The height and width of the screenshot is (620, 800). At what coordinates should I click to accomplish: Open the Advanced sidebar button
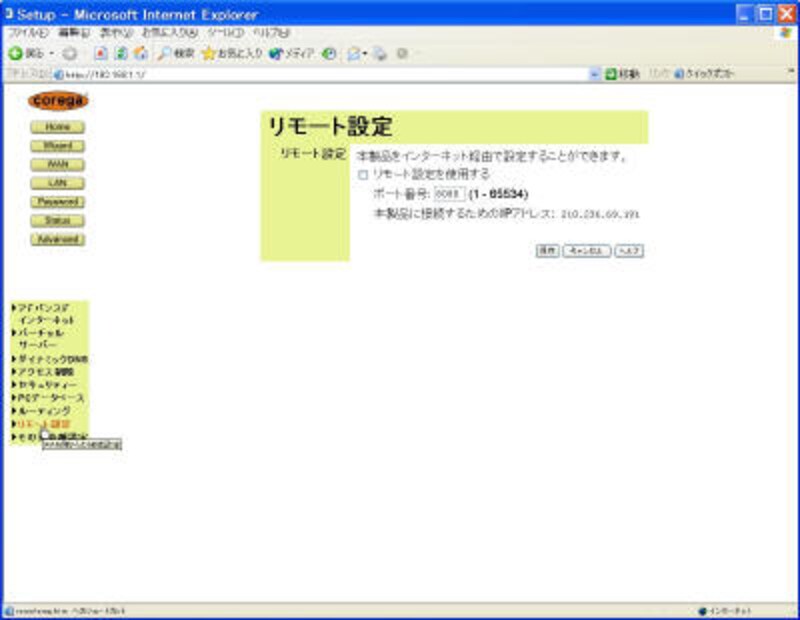[x=57, y=240]
